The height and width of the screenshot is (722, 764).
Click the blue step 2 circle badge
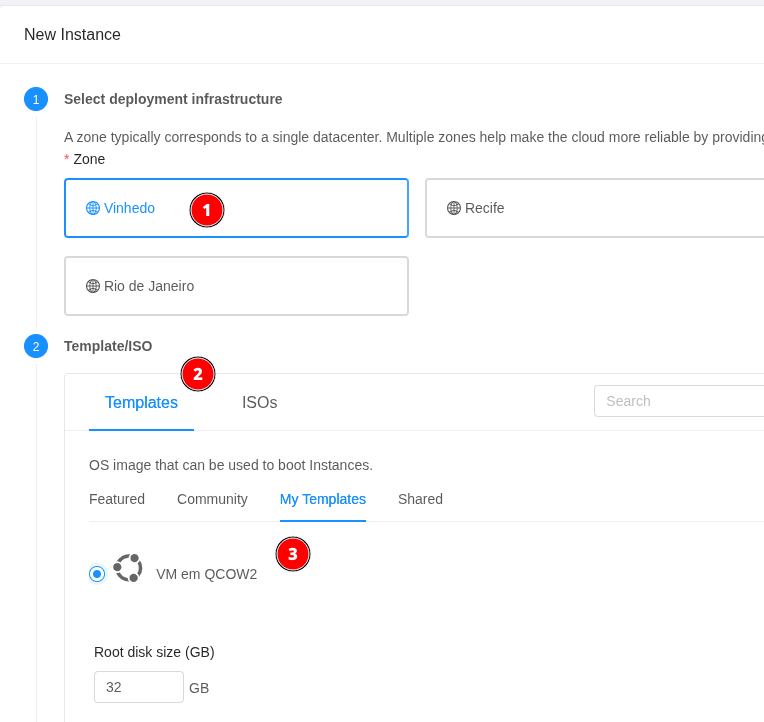click(36, 346)
